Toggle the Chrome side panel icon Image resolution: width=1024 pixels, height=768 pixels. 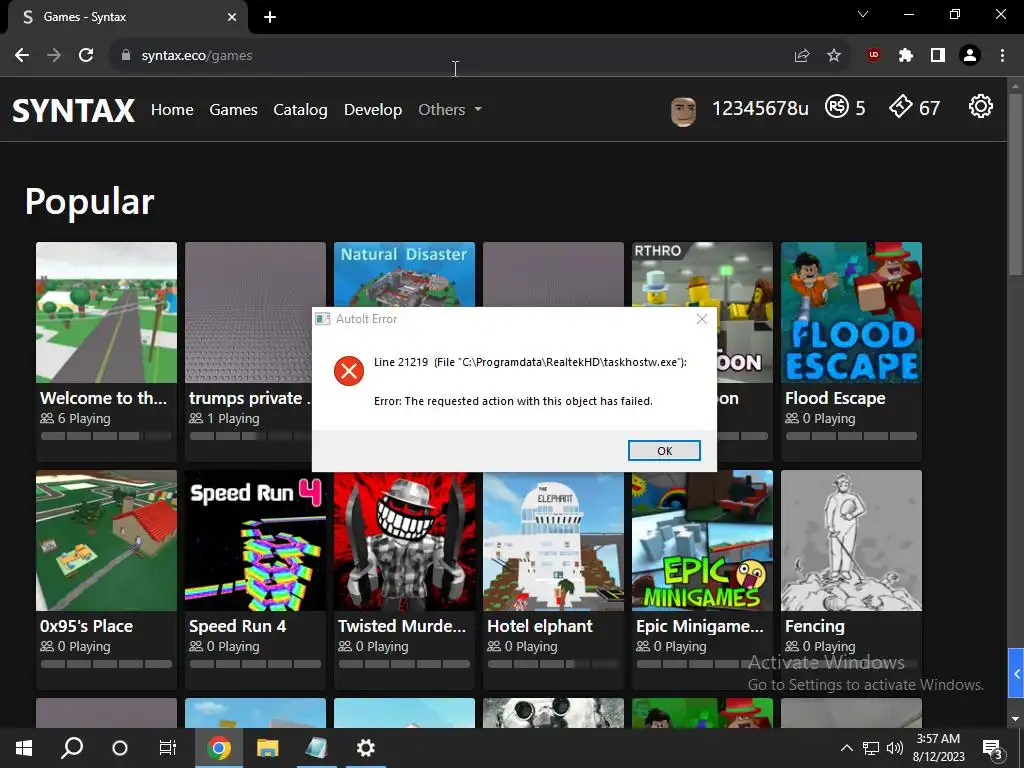(938, 56)
